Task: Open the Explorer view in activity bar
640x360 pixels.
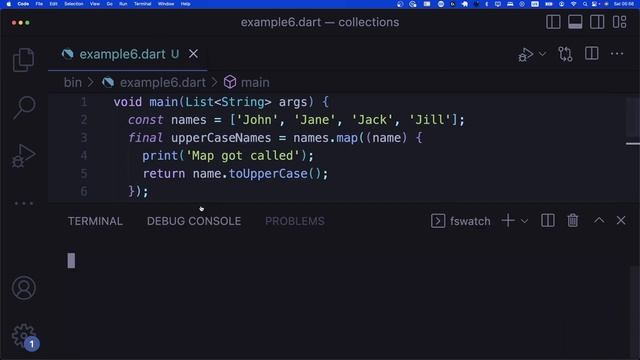Action: pos(23,60)
